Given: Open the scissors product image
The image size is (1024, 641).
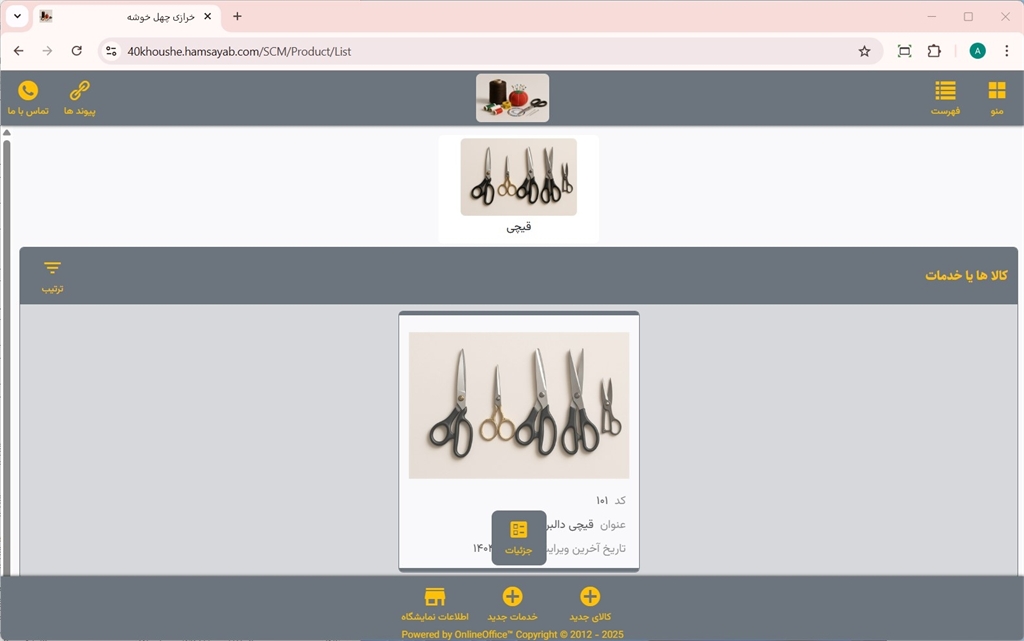Looking at the screenshot, I should coord(518,405).
